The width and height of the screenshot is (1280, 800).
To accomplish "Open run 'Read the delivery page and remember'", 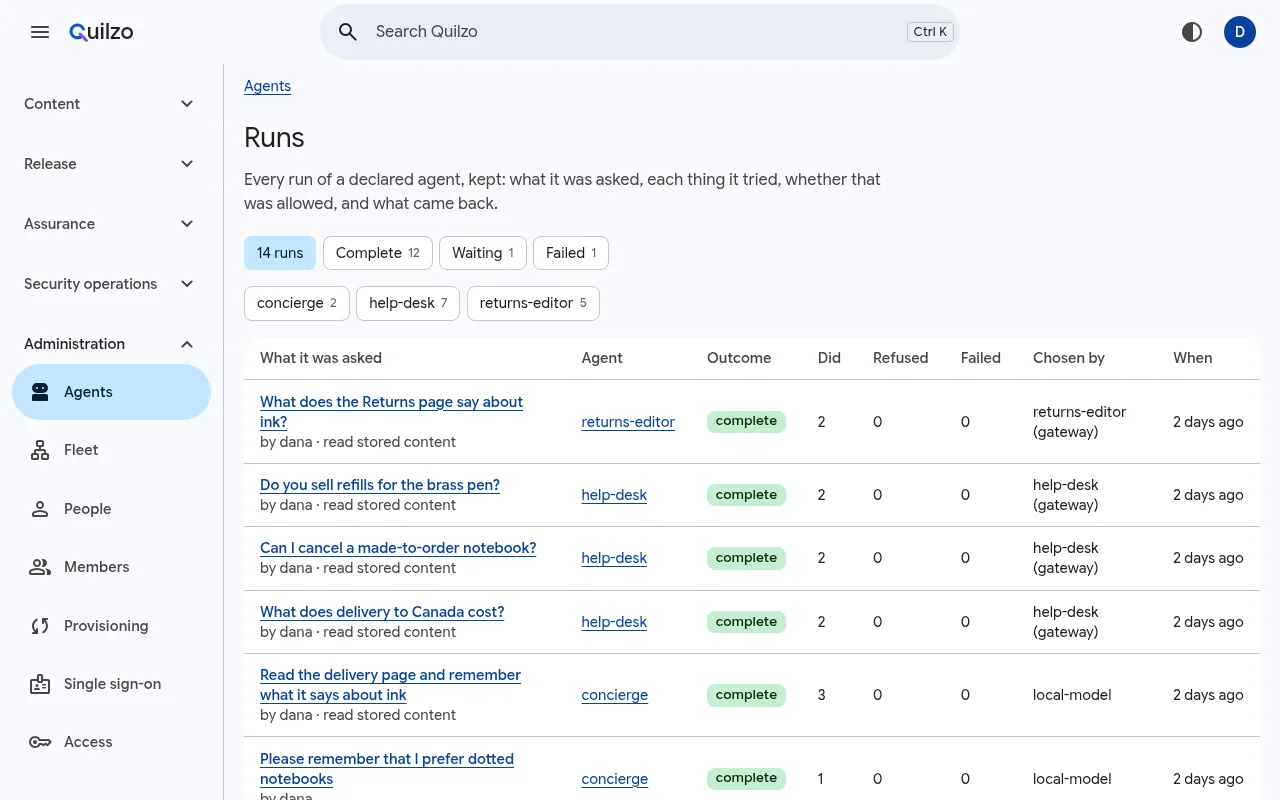I will (x=390, y=685).
